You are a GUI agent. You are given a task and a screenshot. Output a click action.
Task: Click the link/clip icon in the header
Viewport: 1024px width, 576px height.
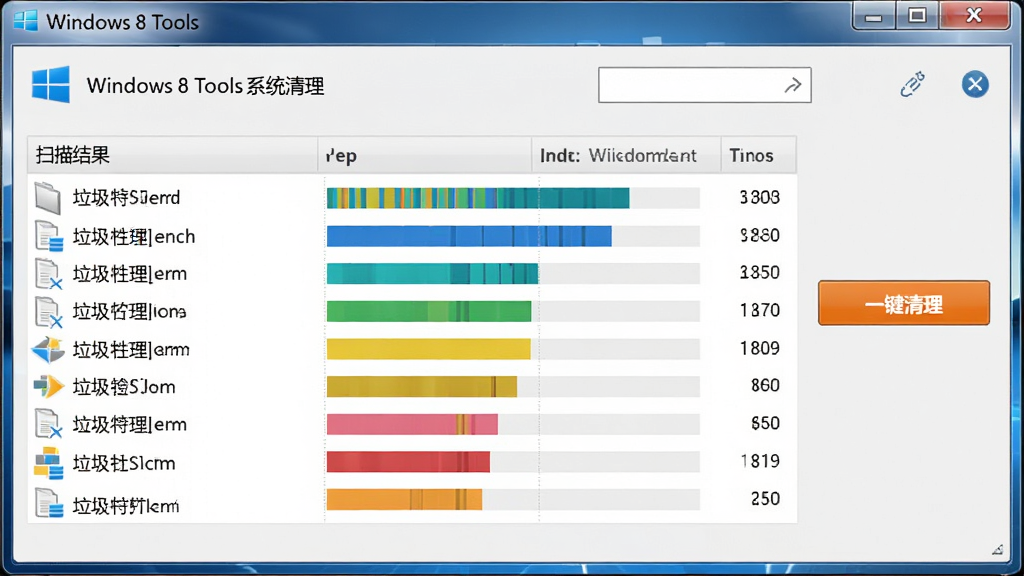[912, 84]
